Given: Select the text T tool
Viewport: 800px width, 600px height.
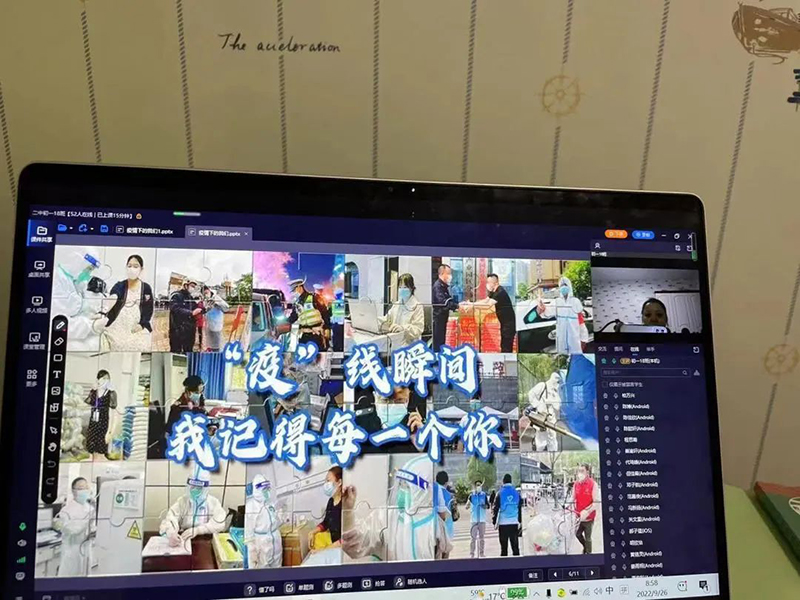Looking at the screenshot, I should pos(57,374).
